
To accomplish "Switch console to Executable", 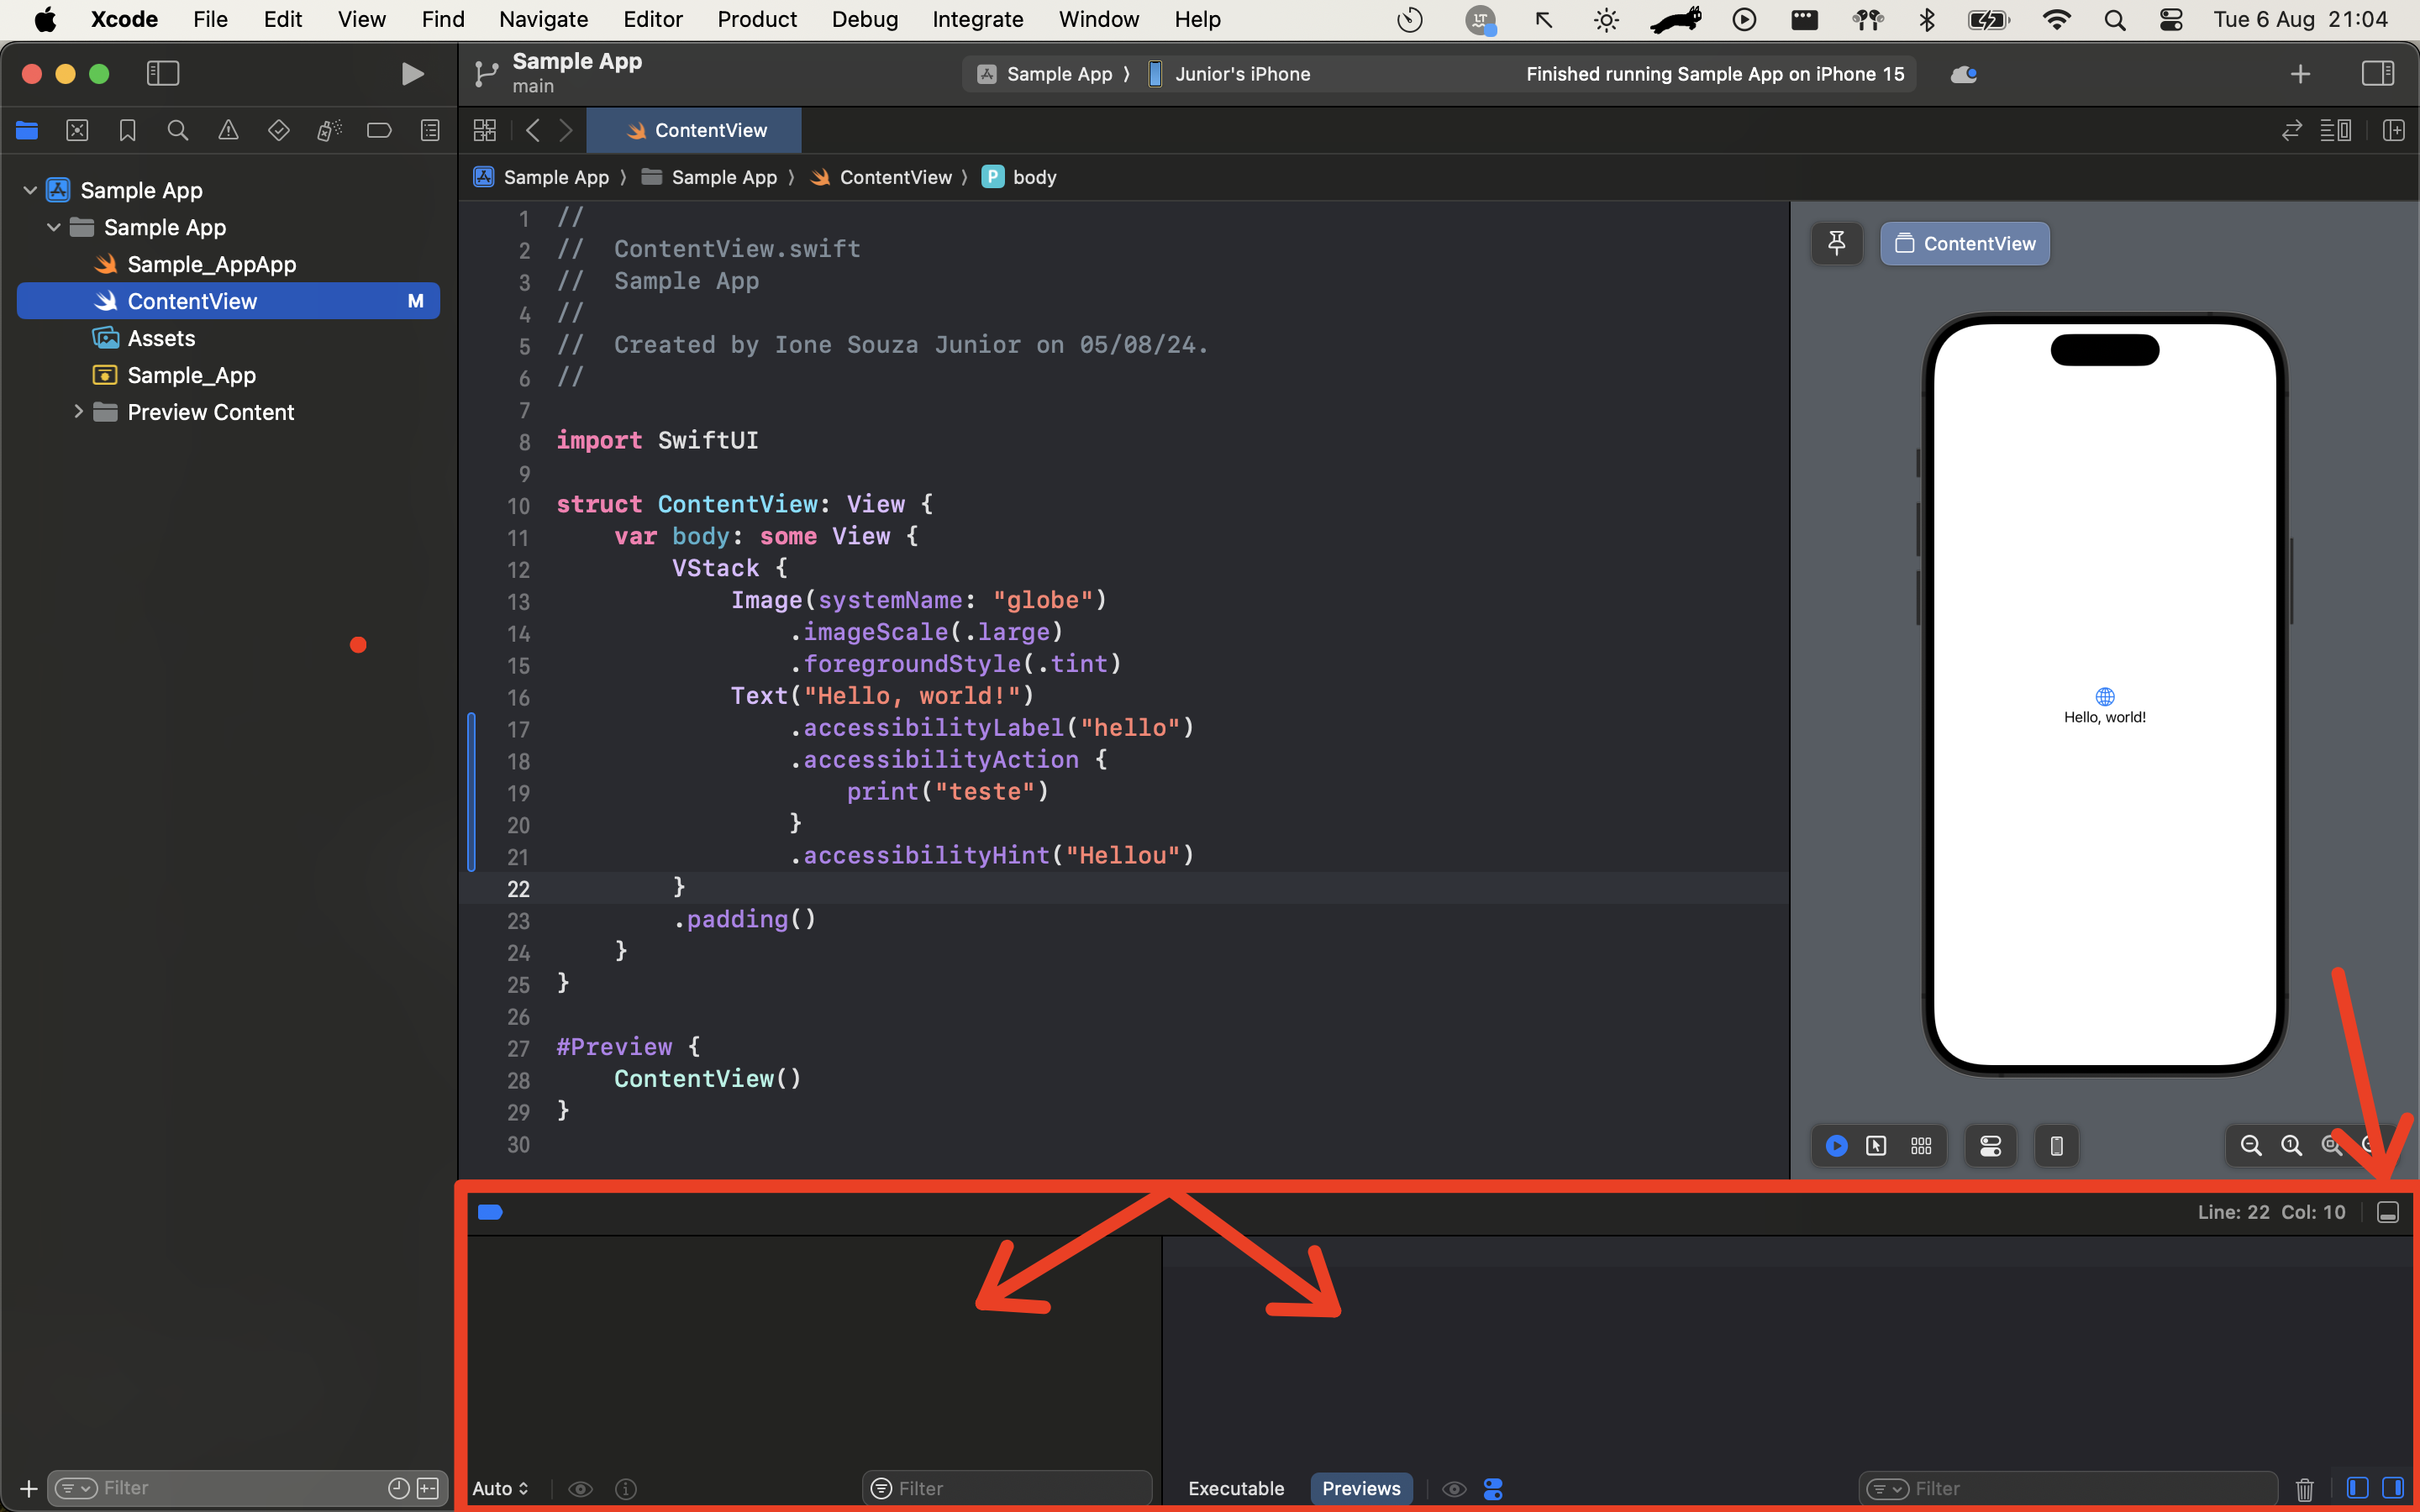I will pyautogui.click(x=1235, y=1489).
